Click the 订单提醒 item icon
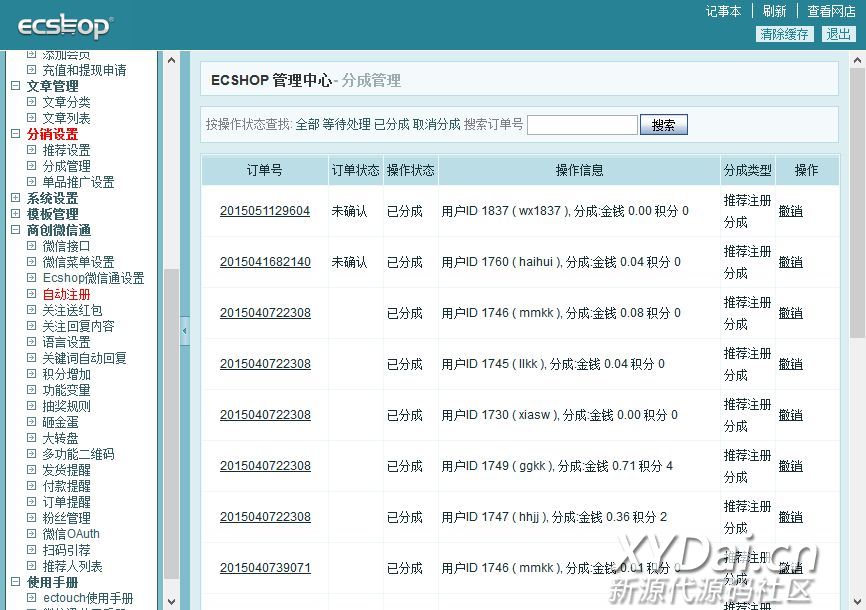Screen dimensions: 866x610 coord(31,502)
